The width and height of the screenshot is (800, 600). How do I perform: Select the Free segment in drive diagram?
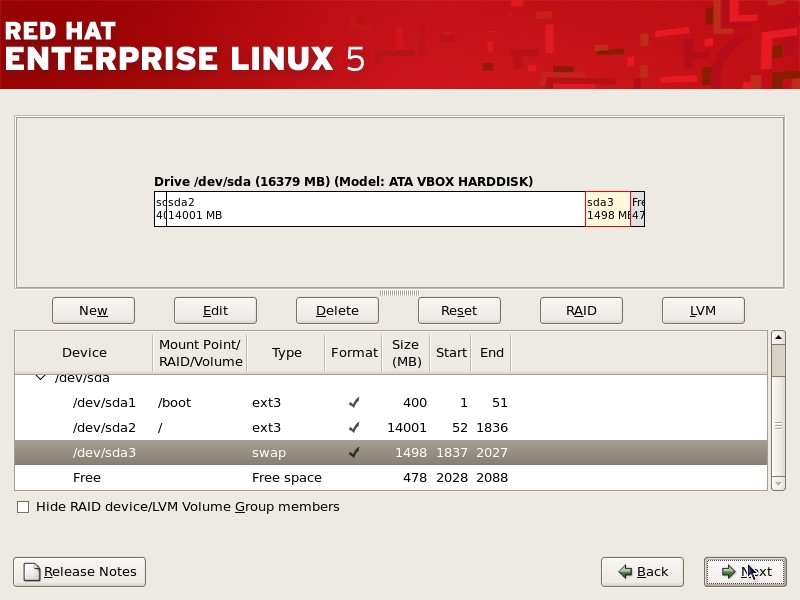pos(638,209)
